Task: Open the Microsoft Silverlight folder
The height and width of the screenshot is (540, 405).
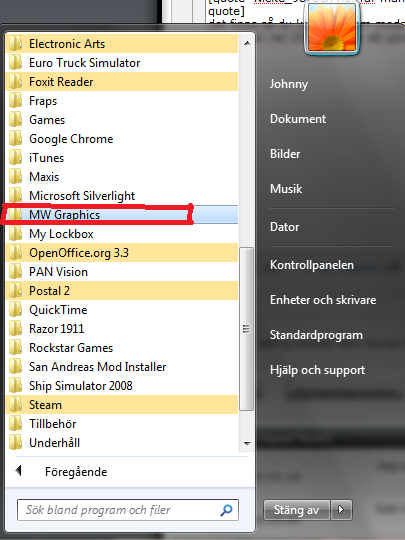Action: pos(122,196)
